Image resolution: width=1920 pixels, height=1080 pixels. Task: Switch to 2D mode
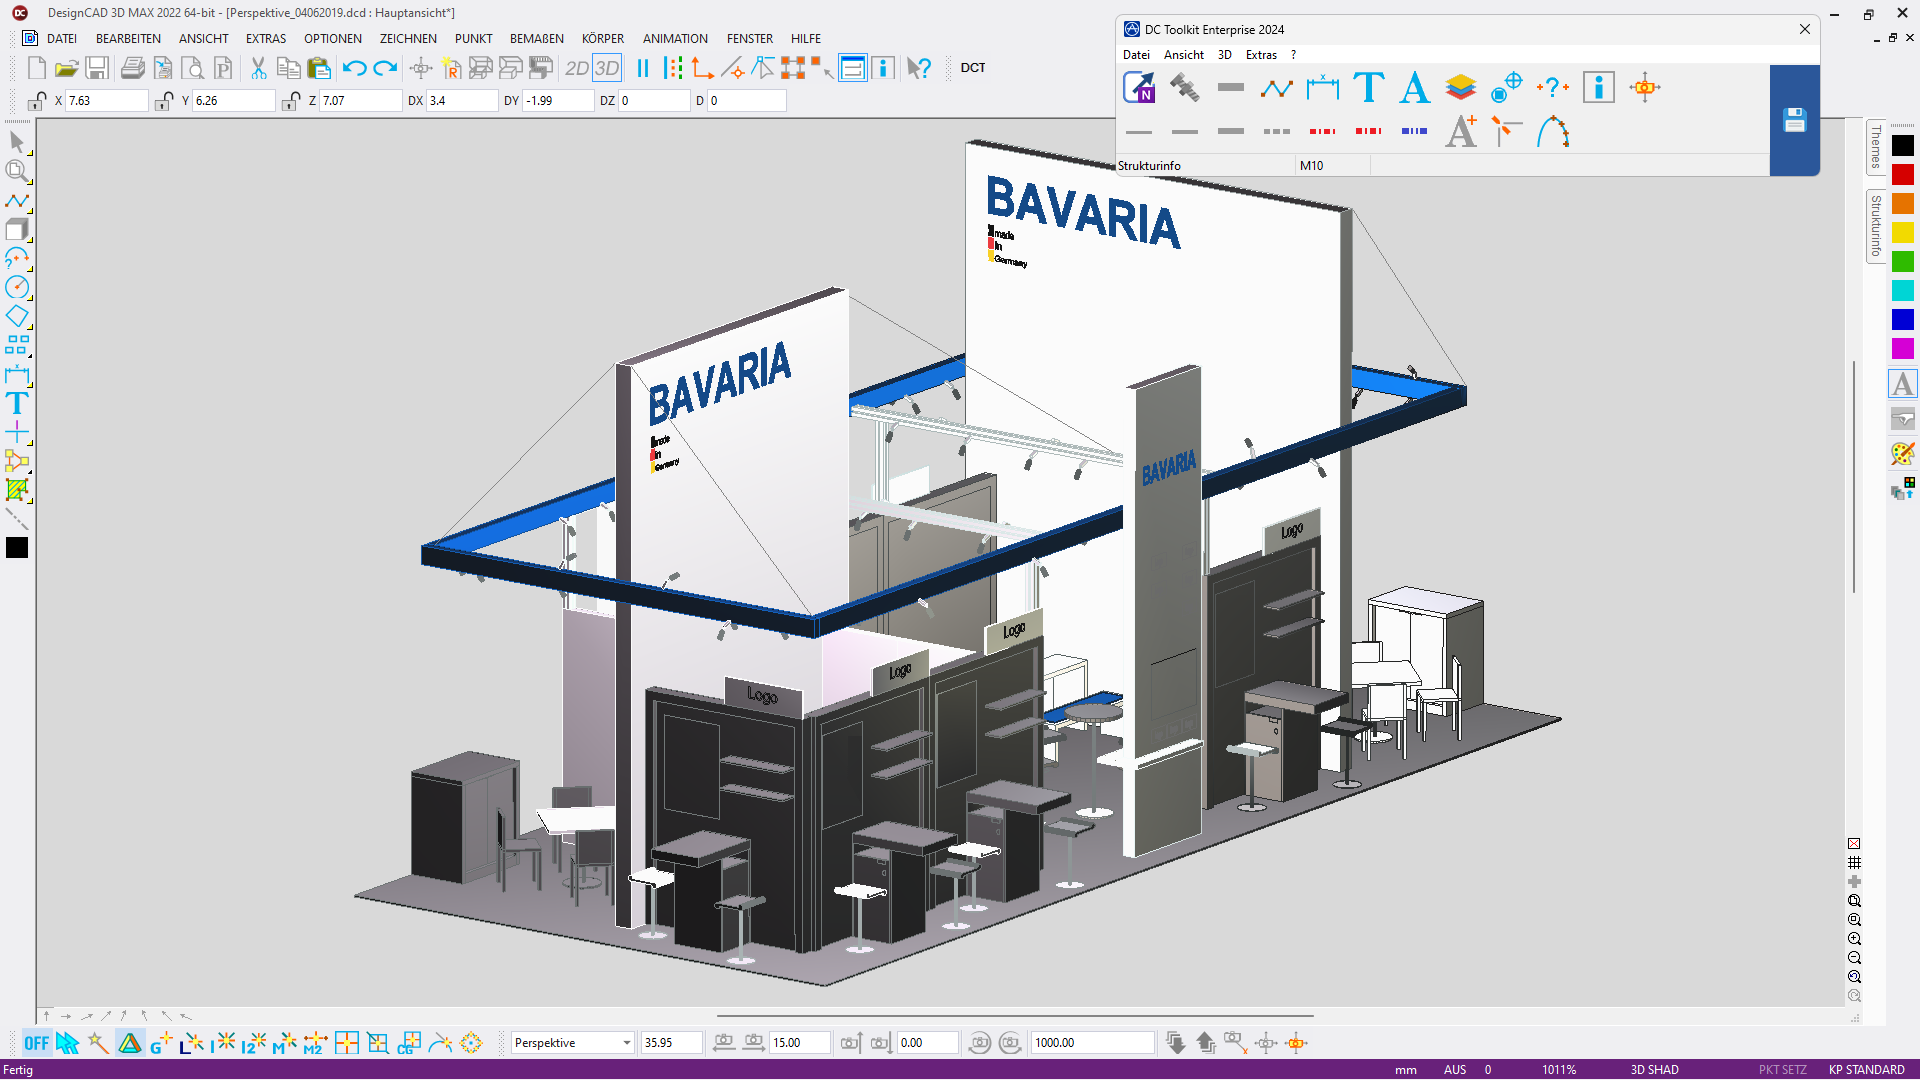pos(577,68)
